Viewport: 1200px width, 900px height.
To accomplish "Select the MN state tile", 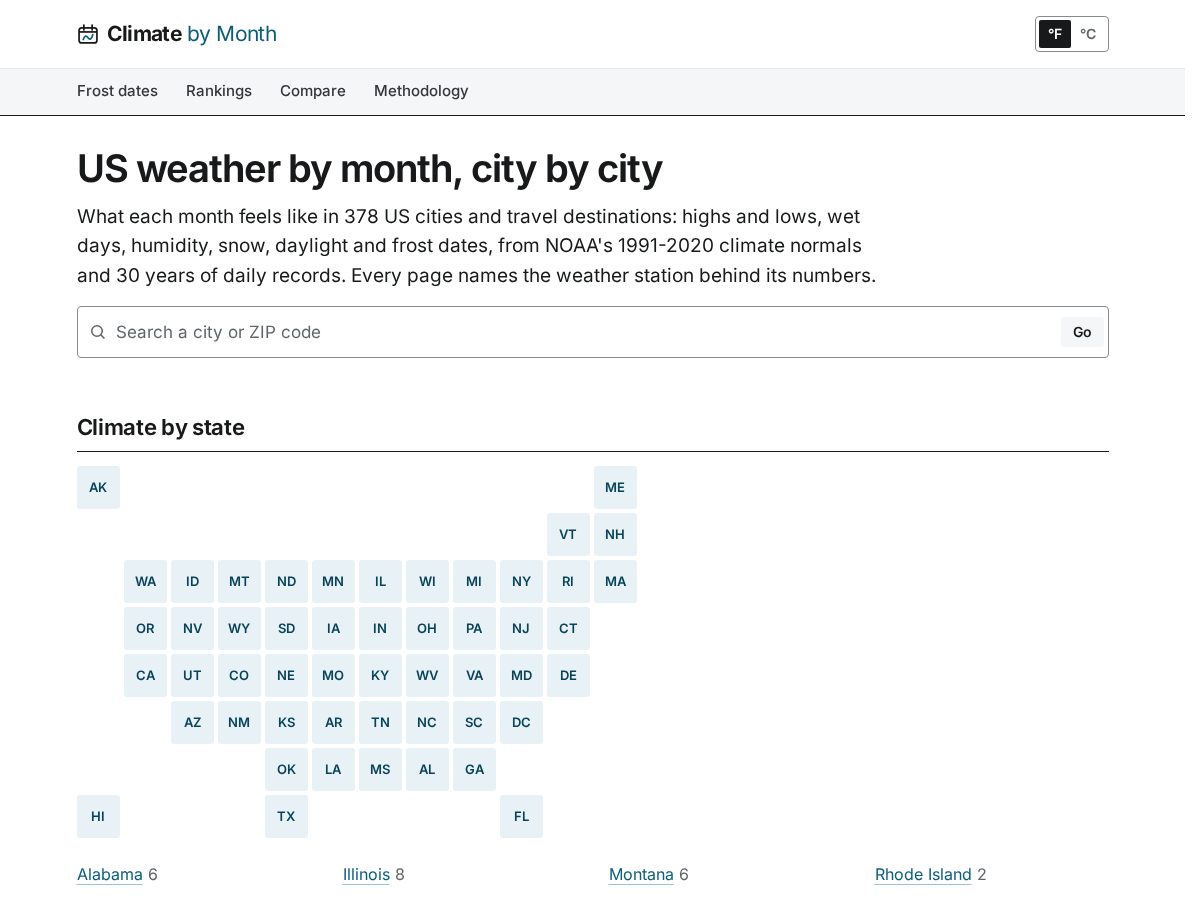I will 333,582.
